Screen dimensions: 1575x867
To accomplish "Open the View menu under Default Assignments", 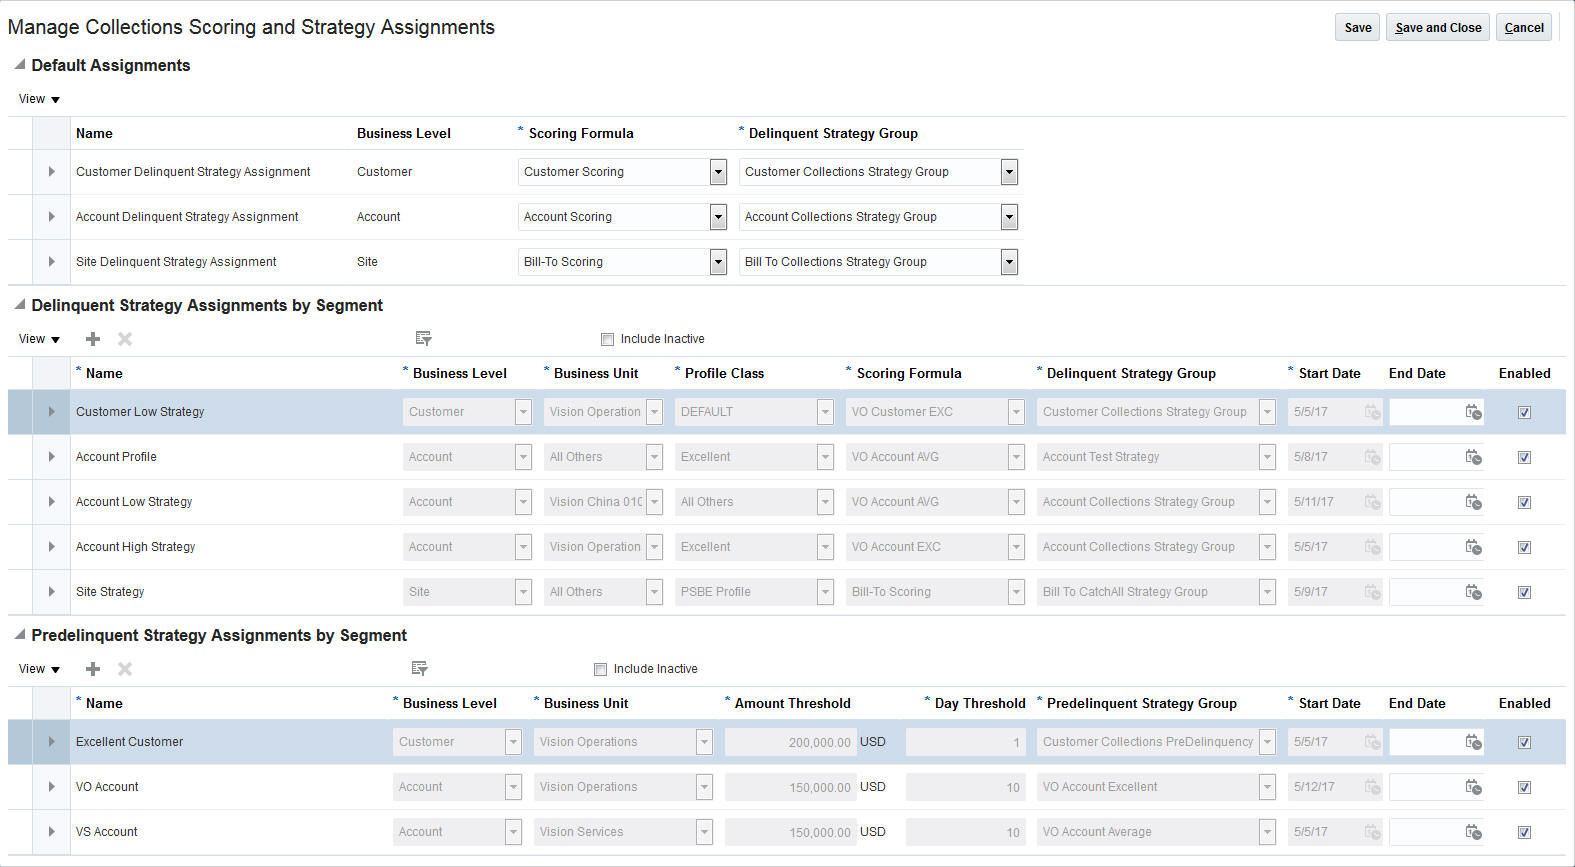I will (x=39, y=99).
